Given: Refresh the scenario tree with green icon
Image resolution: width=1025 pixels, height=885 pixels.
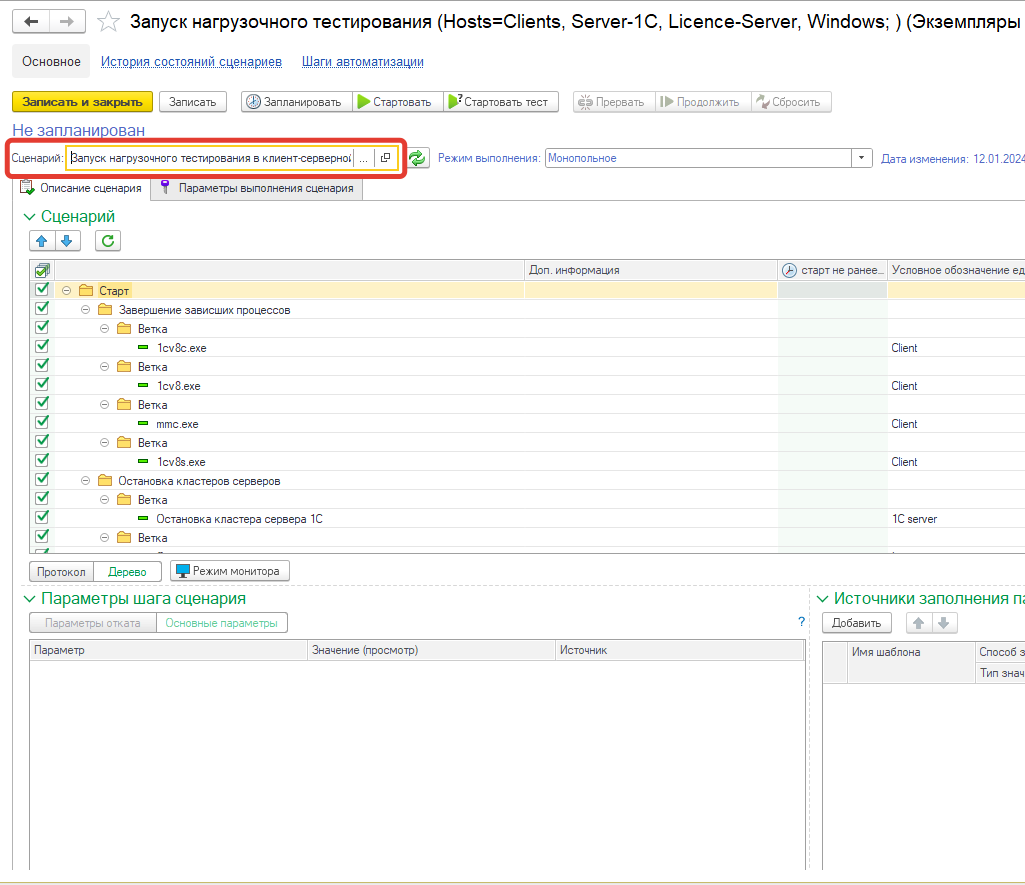Looking at the screenshot, I should (x=108, y=240).
